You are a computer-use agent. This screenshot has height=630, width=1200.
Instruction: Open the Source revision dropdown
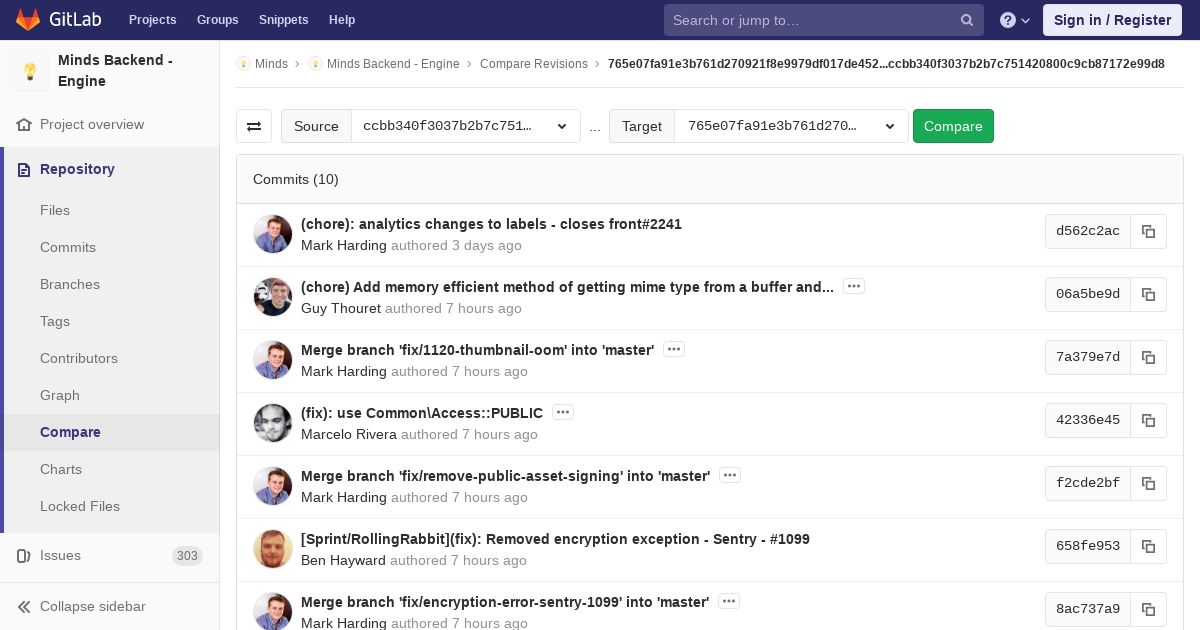466,126
